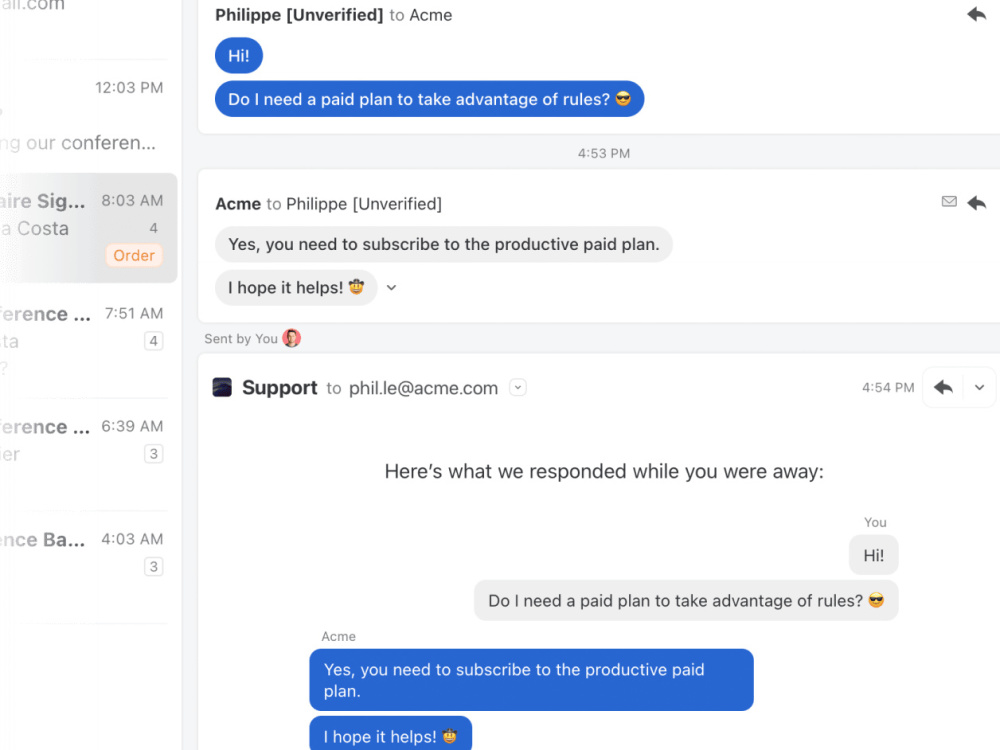The height and width of the screenshot is (750, 1000).
Task: Click blue 'Yes, you need to subscribe' email bubble
Action: click(531, 680)
